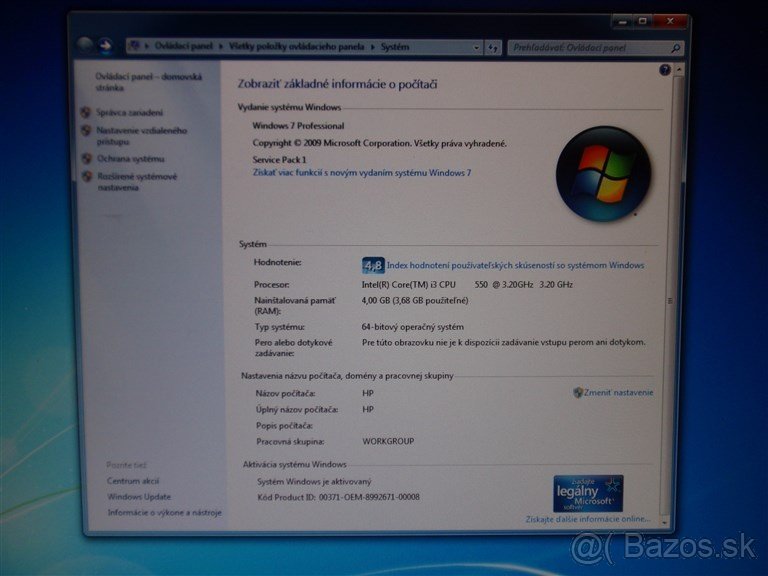Screen dimensions: 768x576
Task: Open the blue Help question mark icon
Action: (665, 70)
